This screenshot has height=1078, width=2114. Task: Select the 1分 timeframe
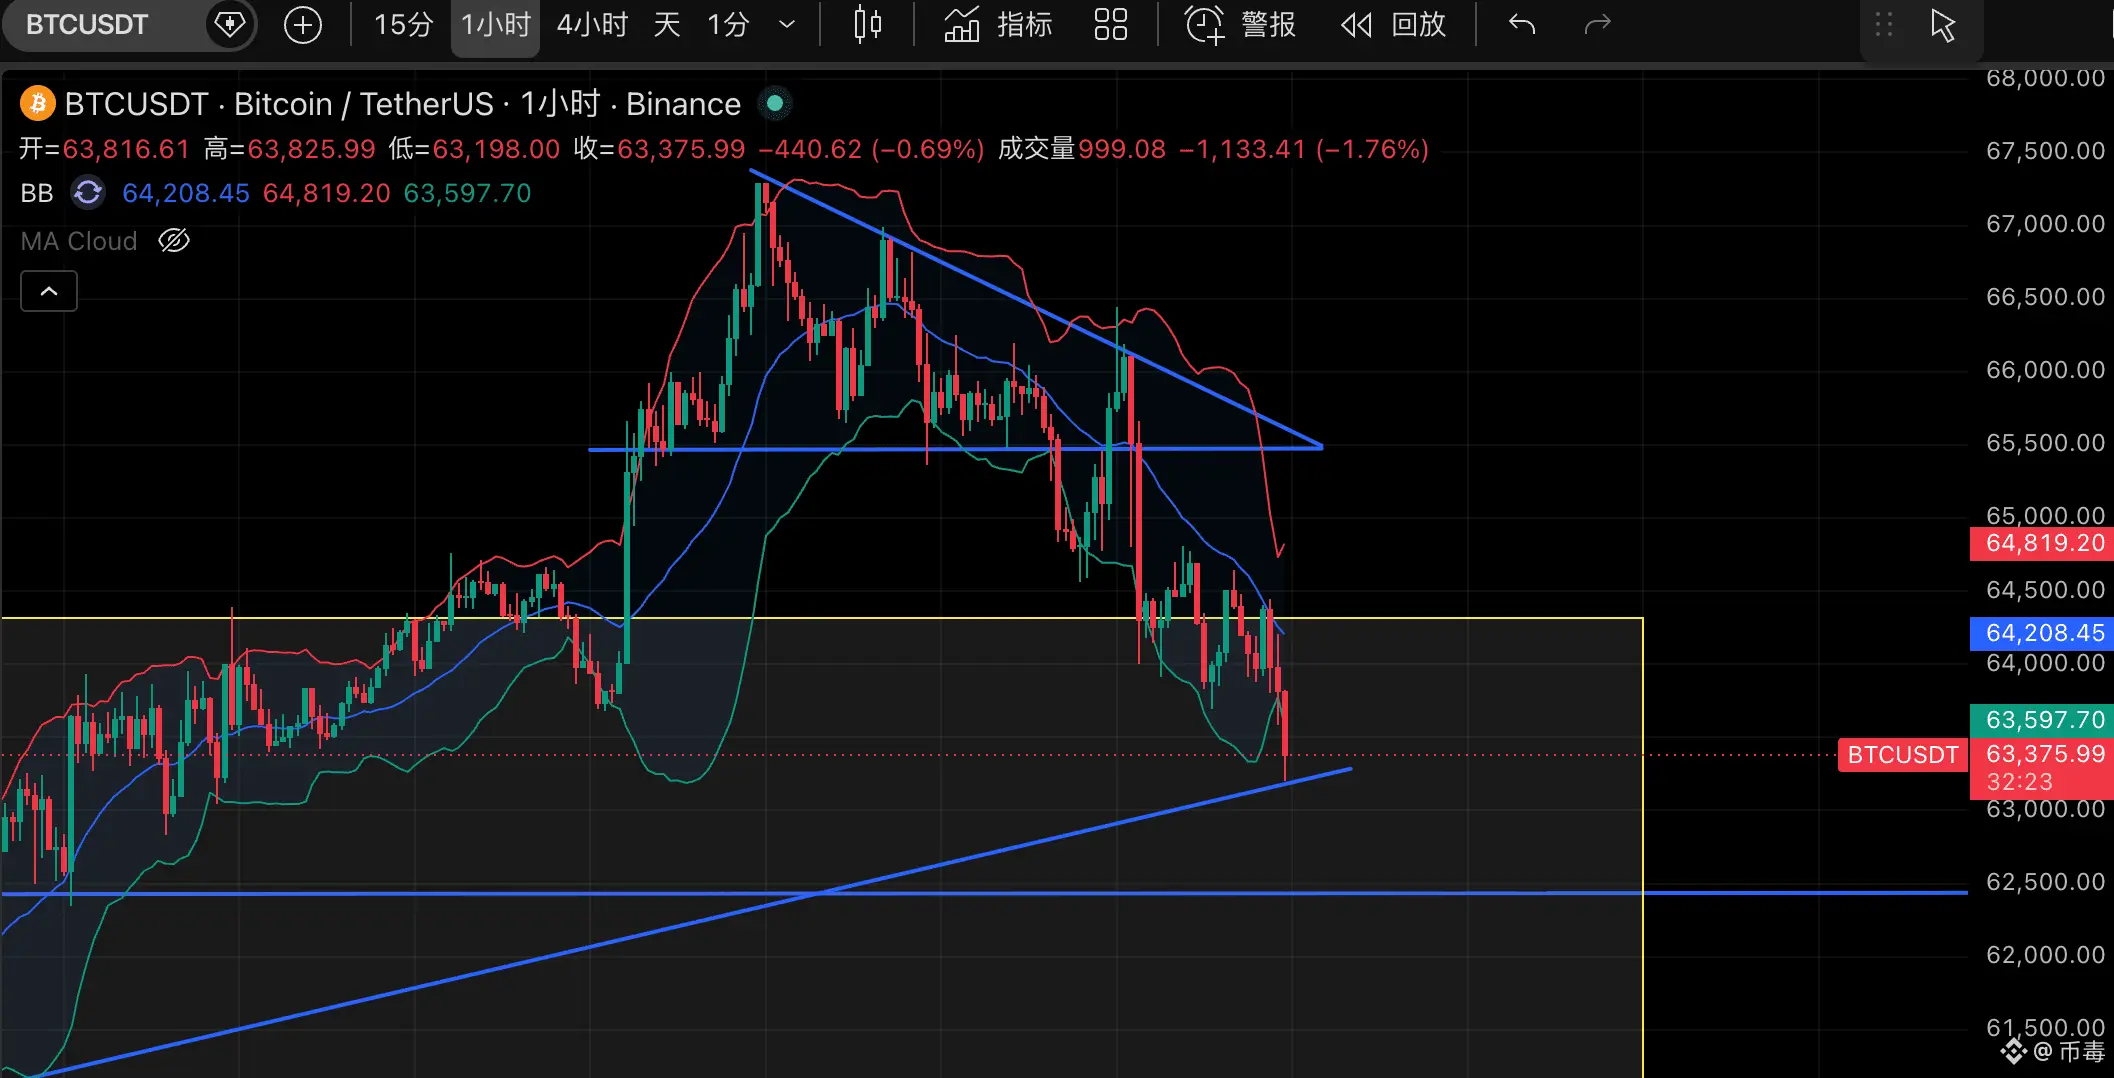[x=727, y=24]
